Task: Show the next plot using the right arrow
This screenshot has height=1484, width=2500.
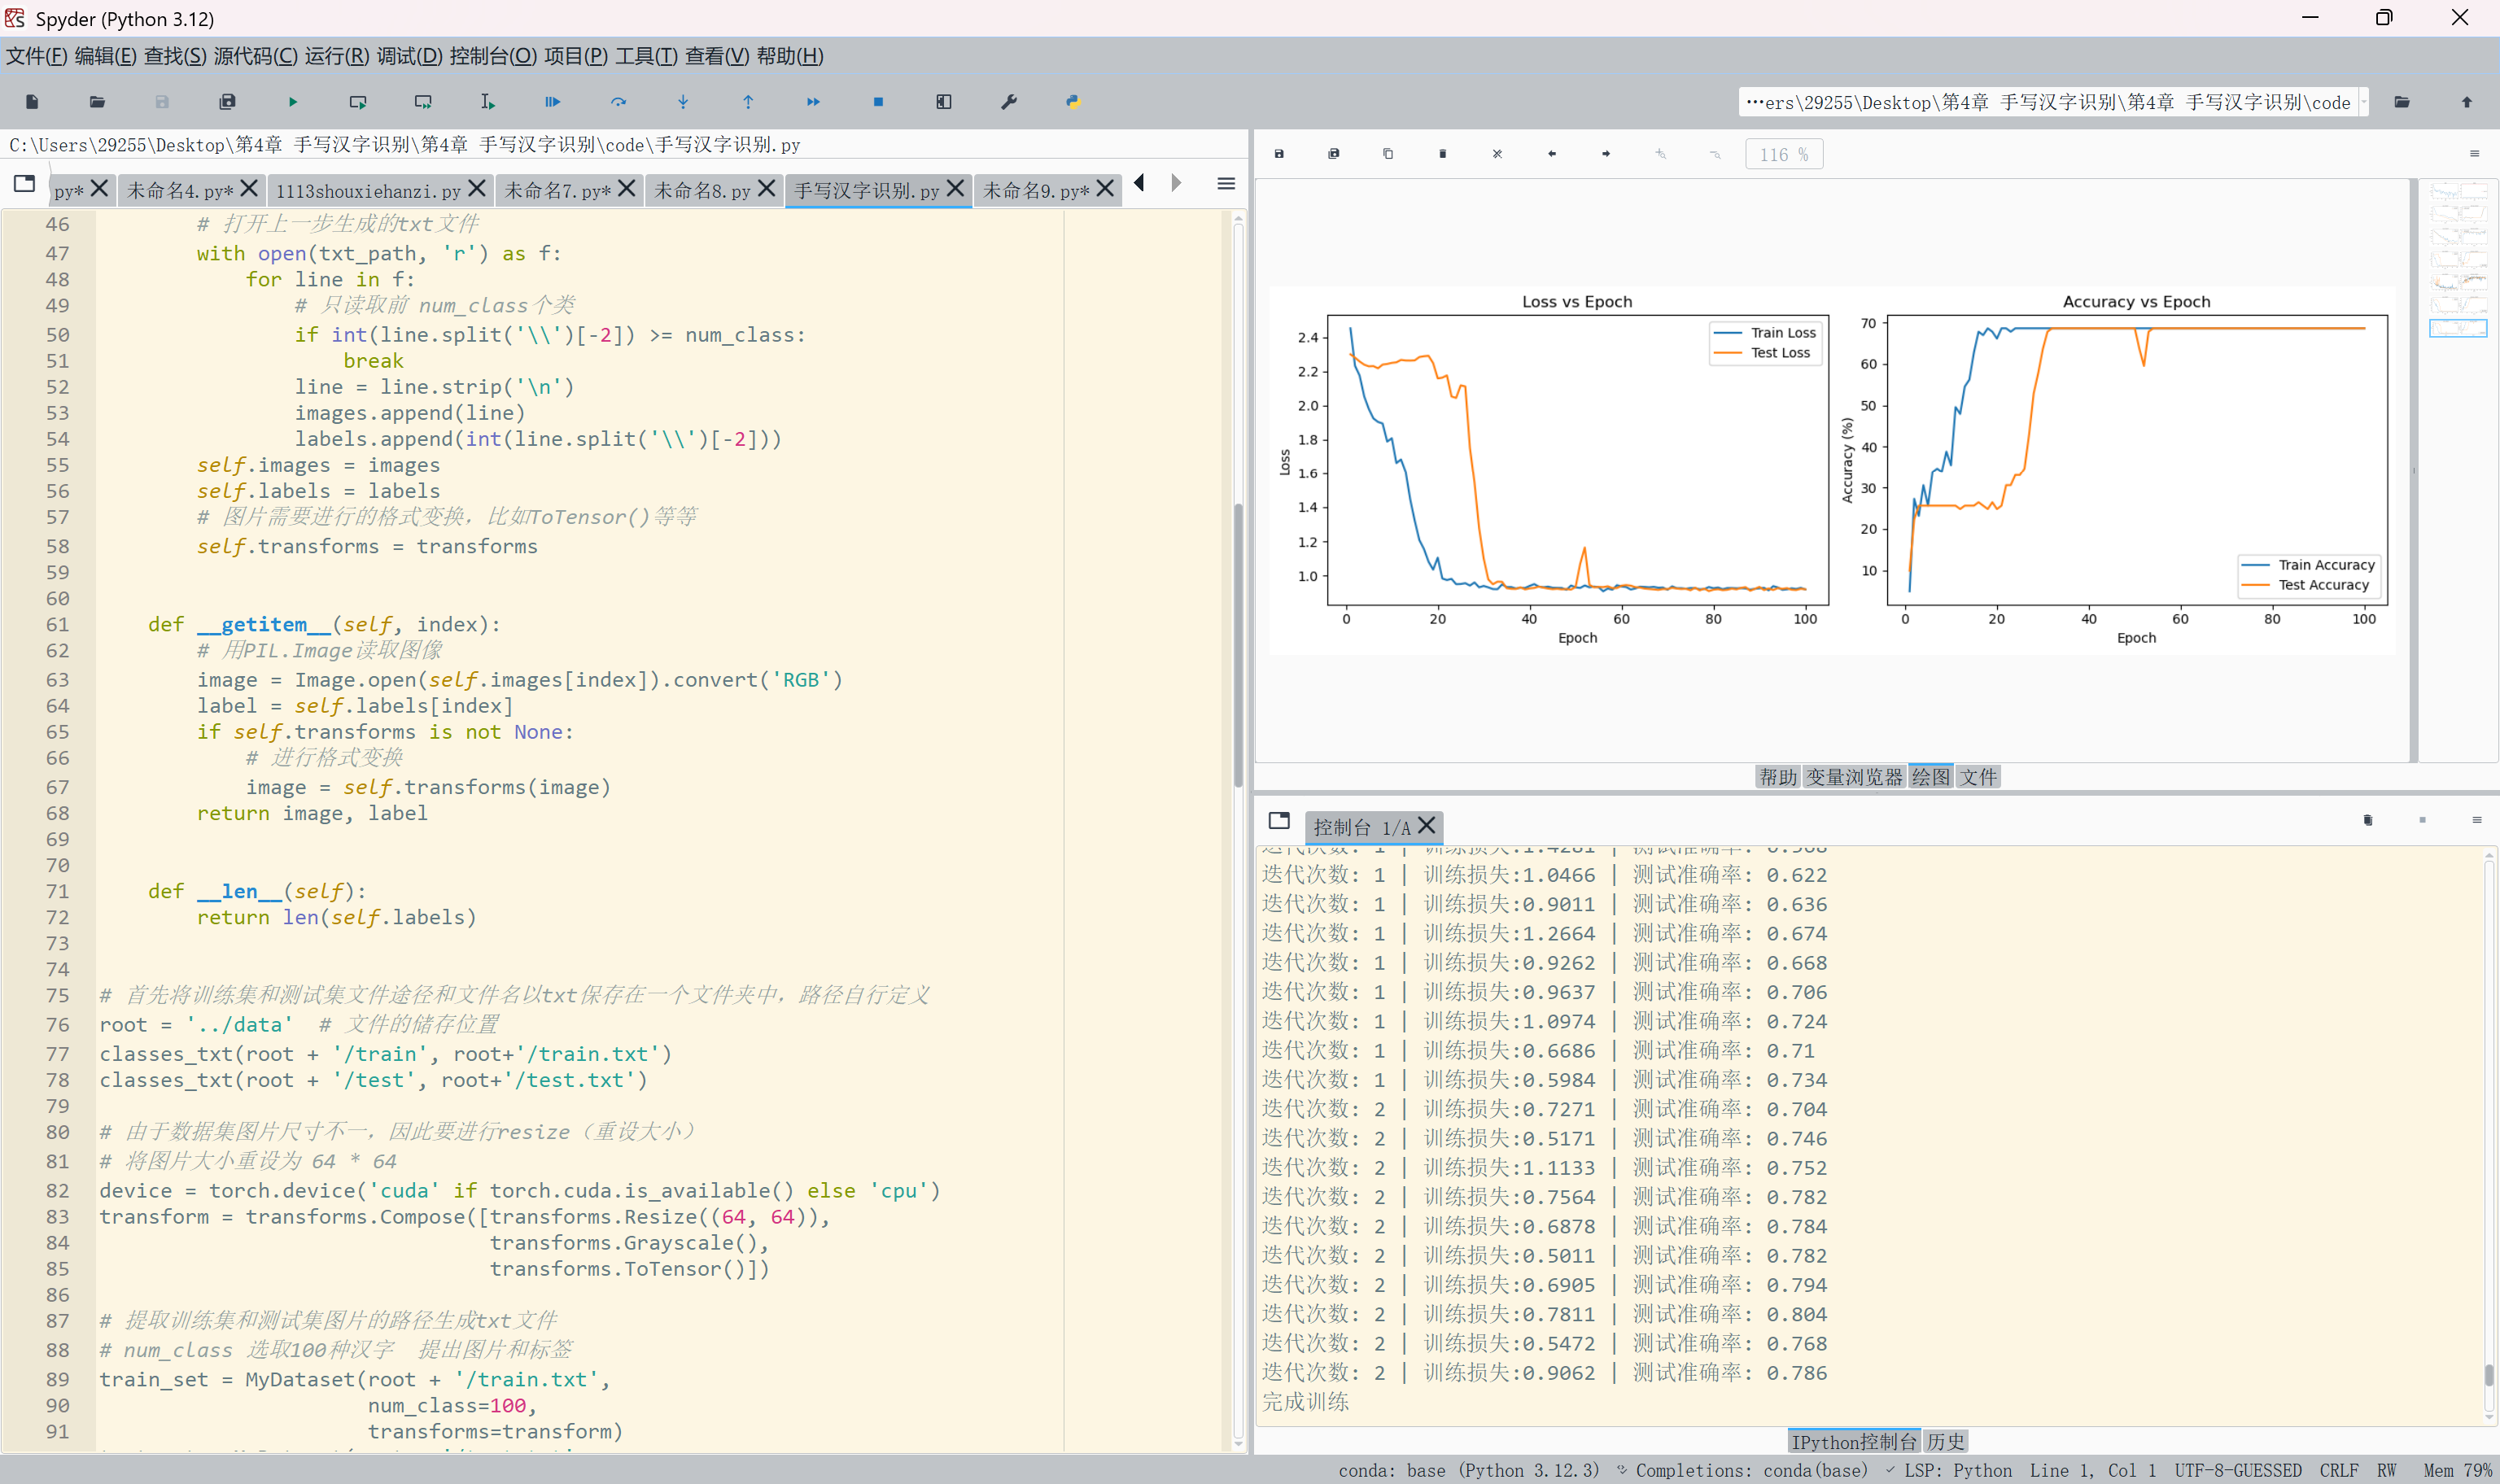Action: [1606, 154]
